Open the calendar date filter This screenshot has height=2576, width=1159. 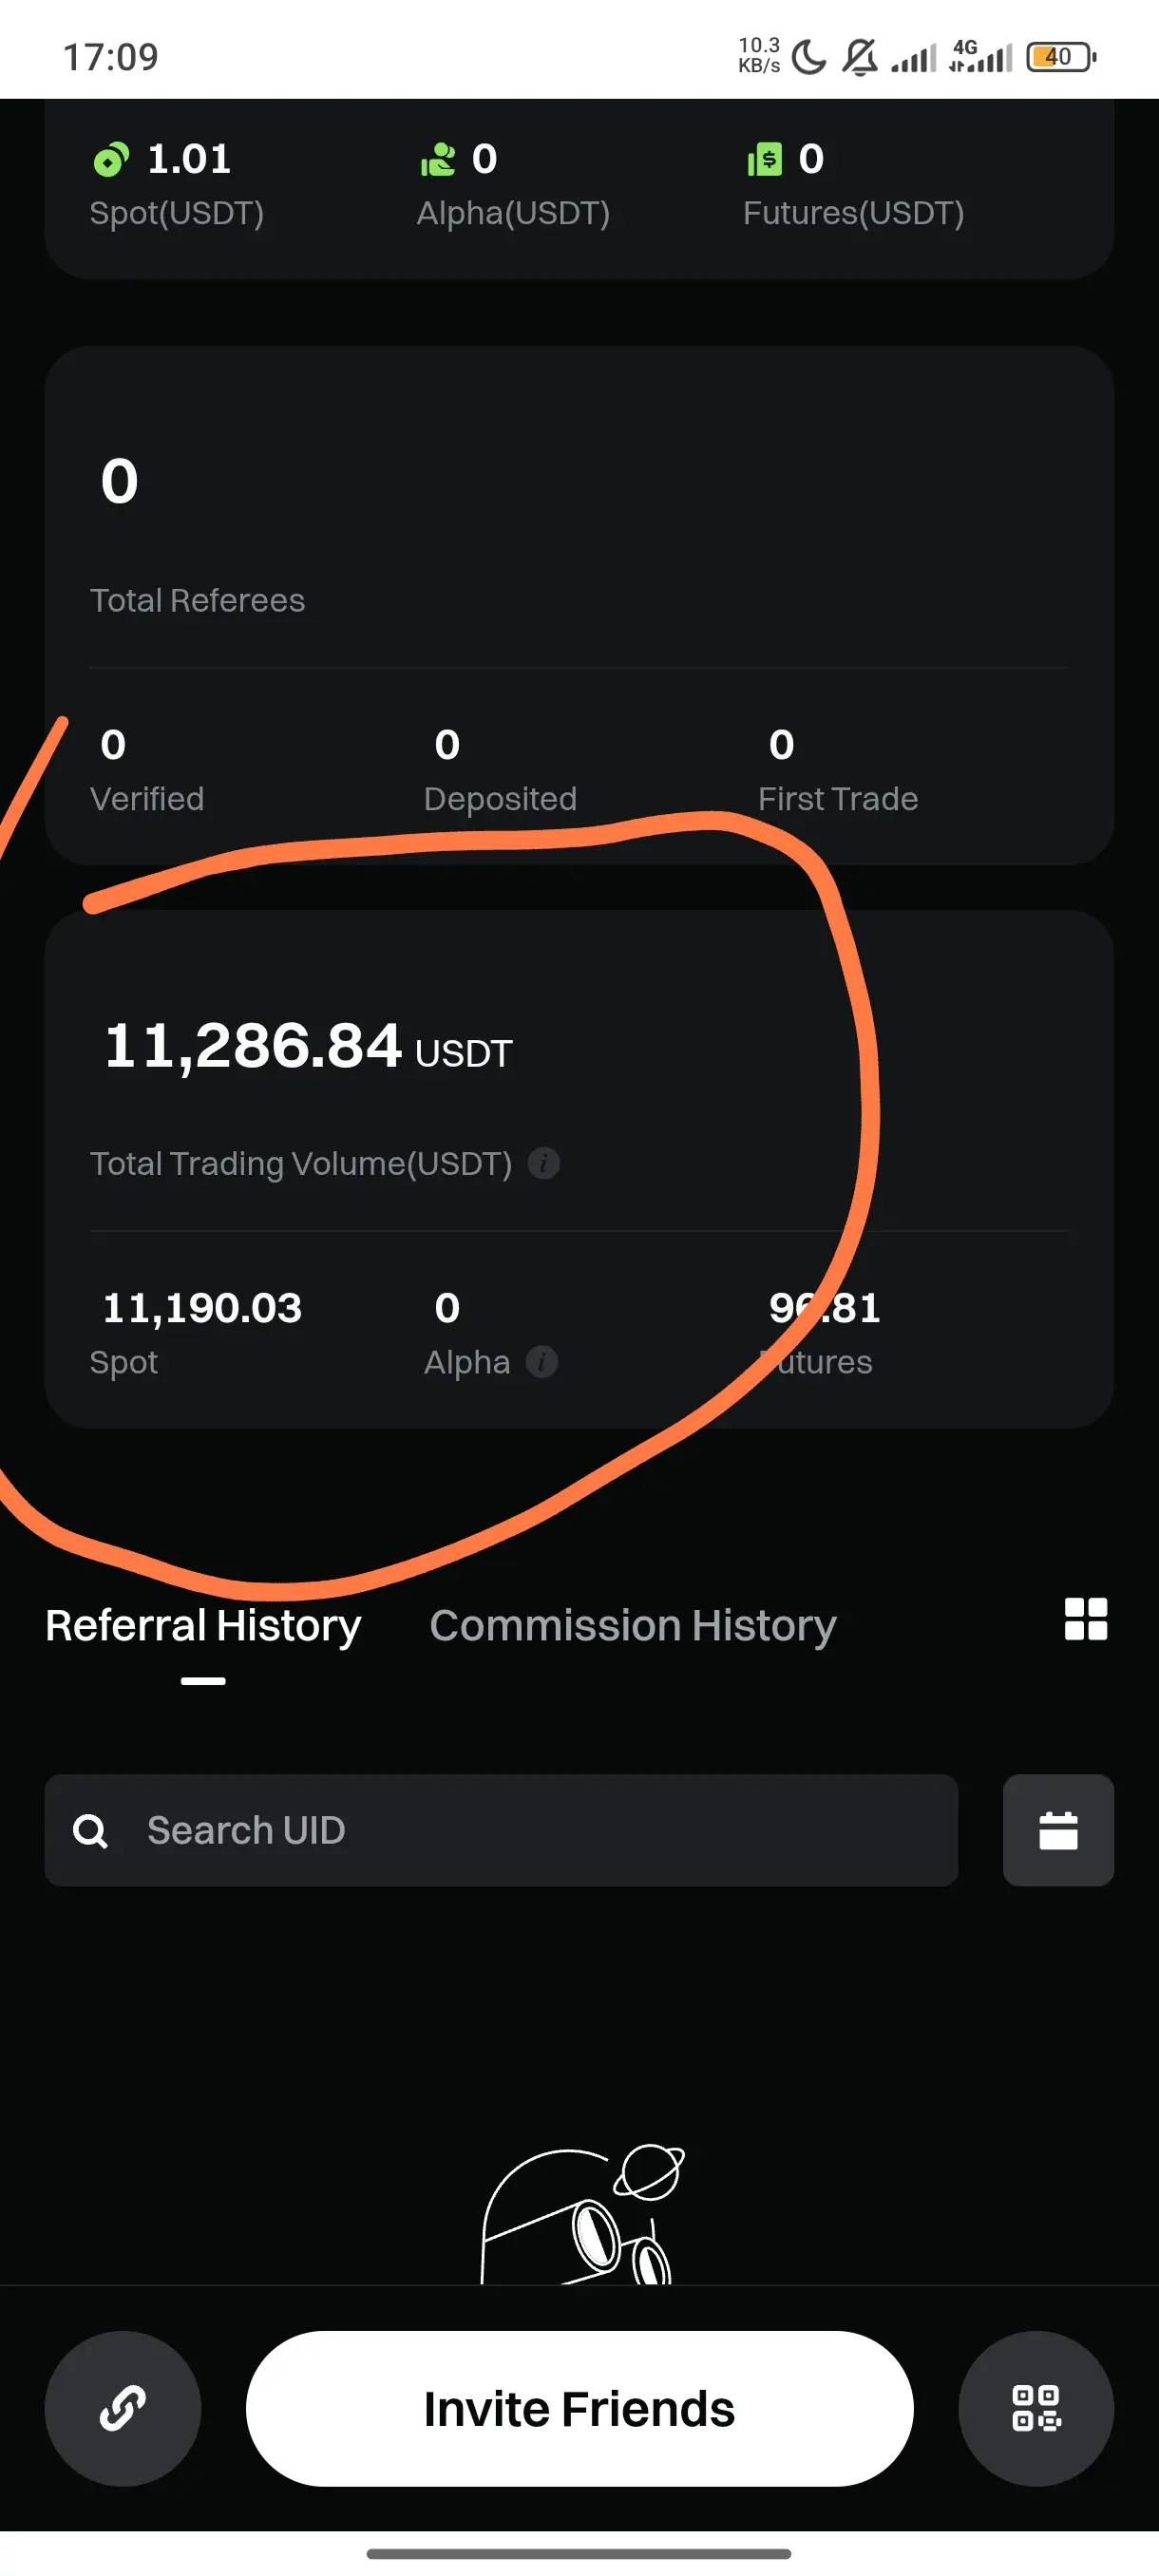click(1057, 1830)
